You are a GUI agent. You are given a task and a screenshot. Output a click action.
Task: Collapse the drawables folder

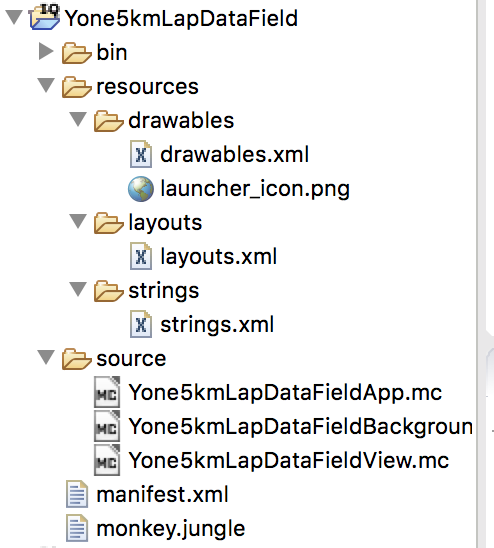[x=78, y=119]
